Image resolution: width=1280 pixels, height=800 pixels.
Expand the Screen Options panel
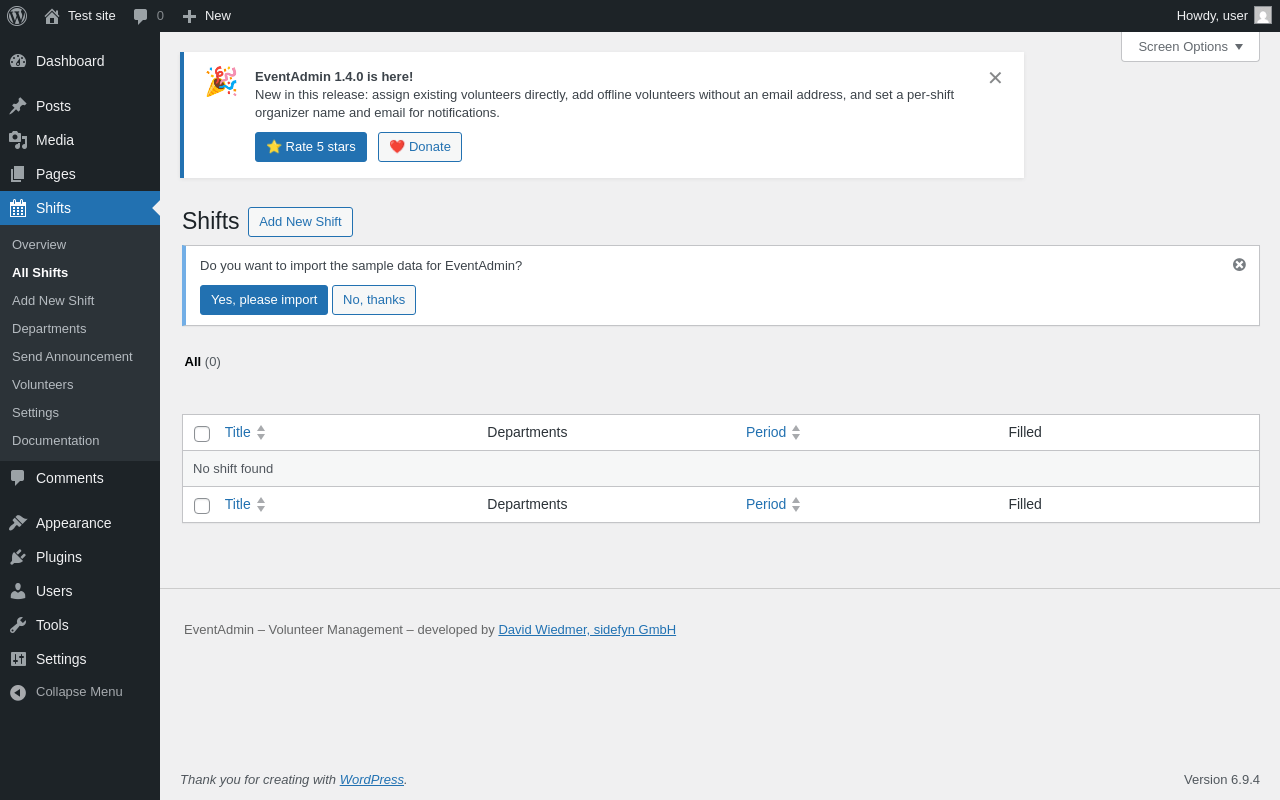pyautogui.click(x=1190, y=46)
